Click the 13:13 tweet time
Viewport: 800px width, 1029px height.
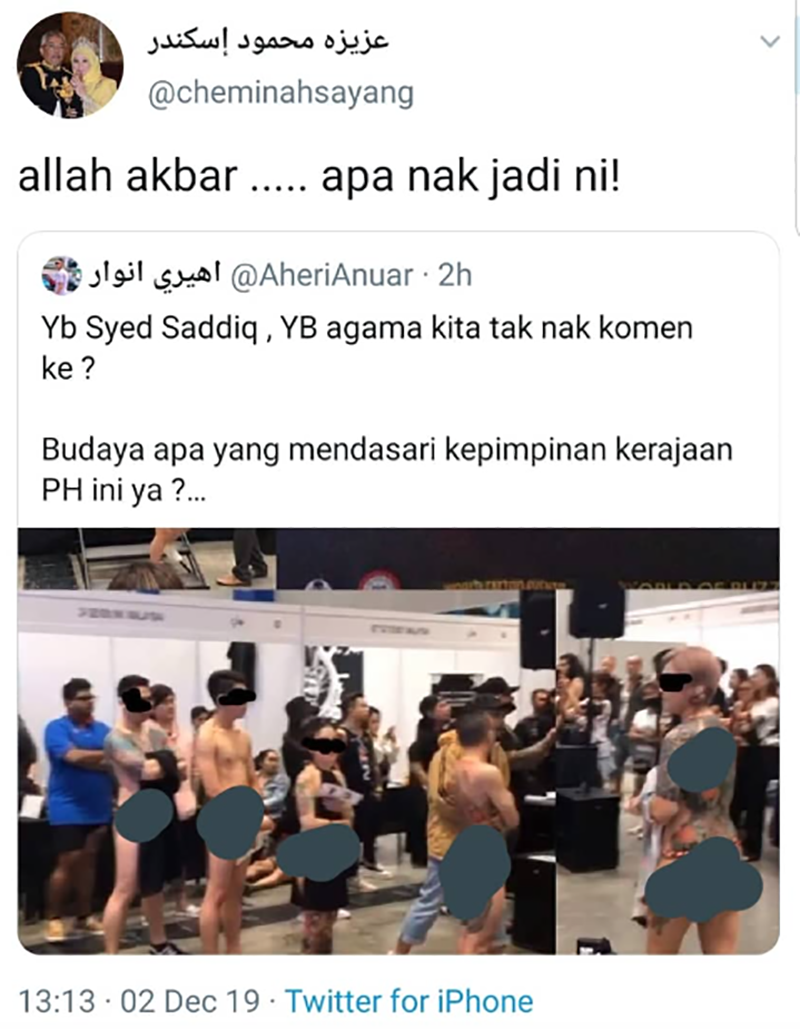pos(56,1002)
